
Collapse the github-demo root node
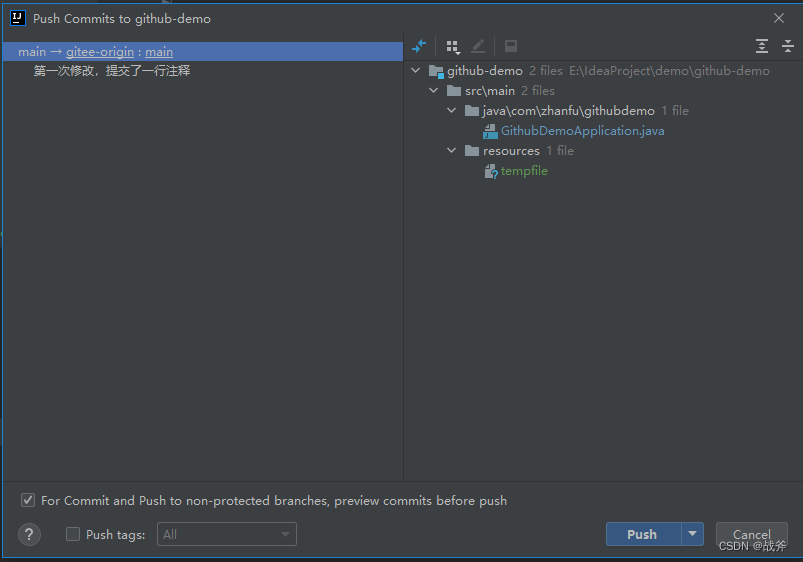pyautogui.click(x=416, y=71)
